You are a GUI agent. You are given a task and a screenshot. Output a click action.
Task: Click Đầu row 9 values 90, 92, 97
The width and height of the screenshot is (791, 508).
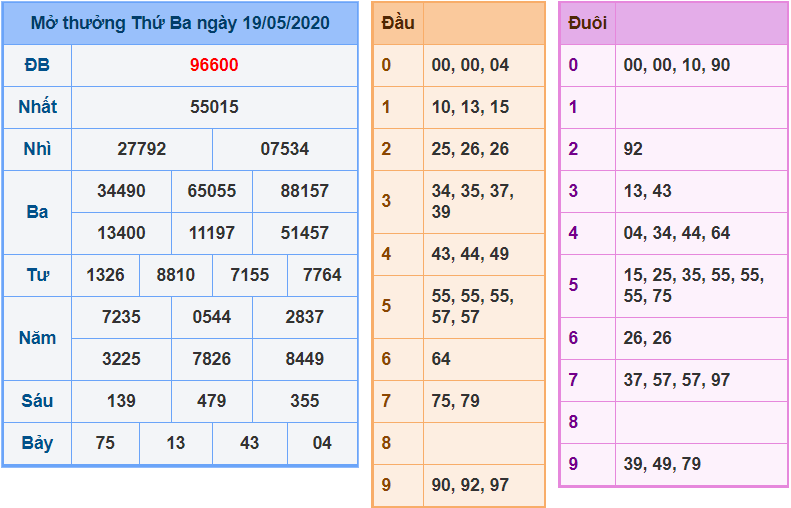pyautogui.click(x=470, y=485)
